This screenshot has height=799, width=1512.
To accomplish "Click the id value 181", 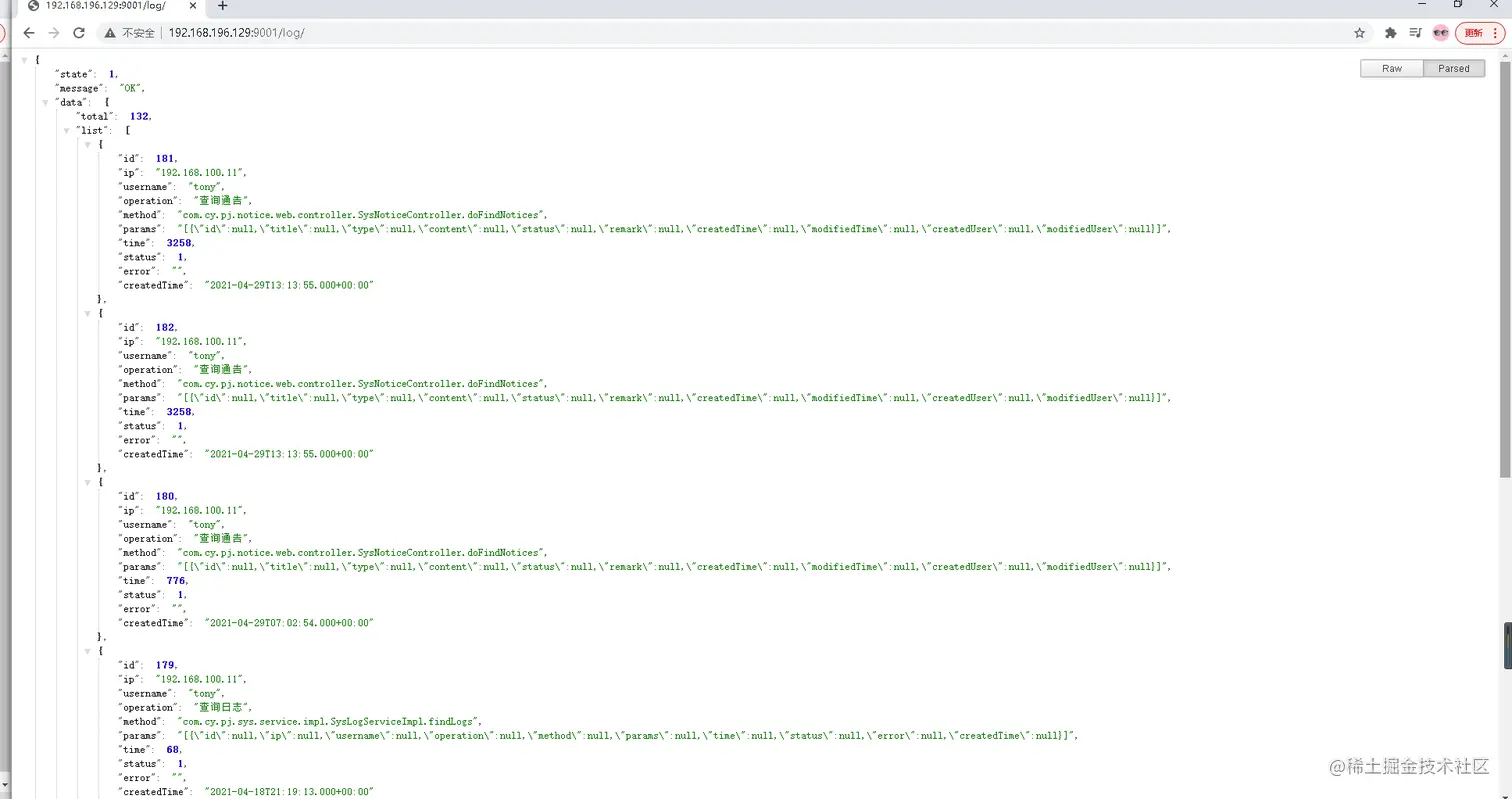I will 166,158.
